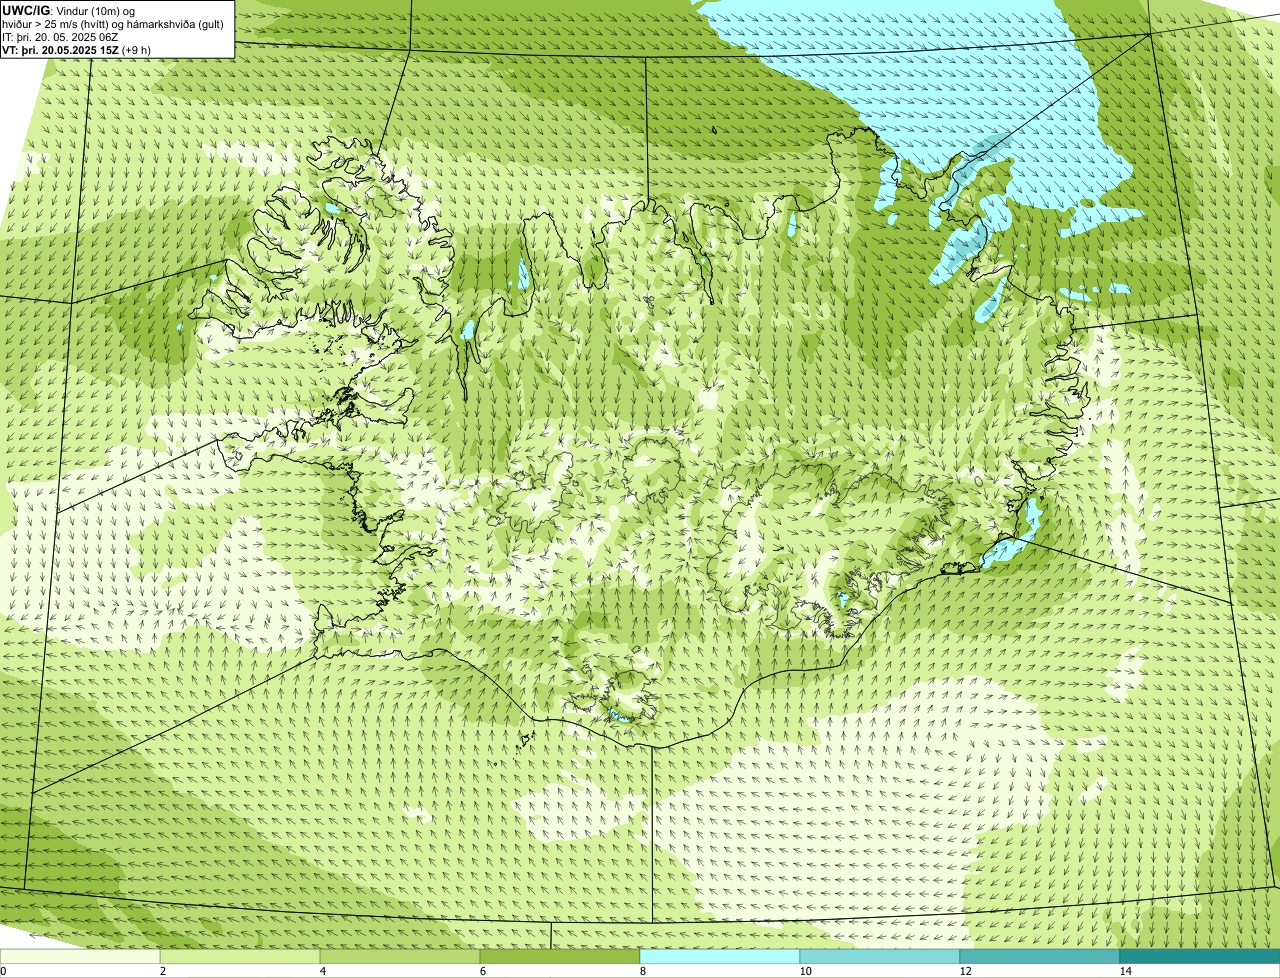Click the cyan legend segment between 8 and 10
This screenshot has width=1280, height=978.
tap(720, 956)
